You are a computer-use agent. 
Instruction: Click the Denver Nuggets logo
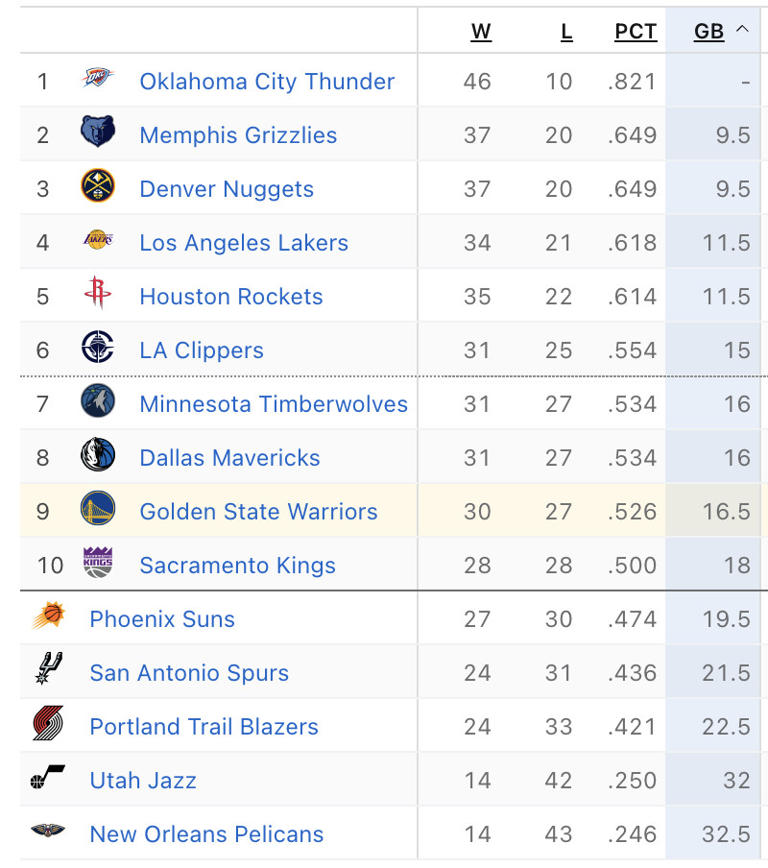point(98,189)
